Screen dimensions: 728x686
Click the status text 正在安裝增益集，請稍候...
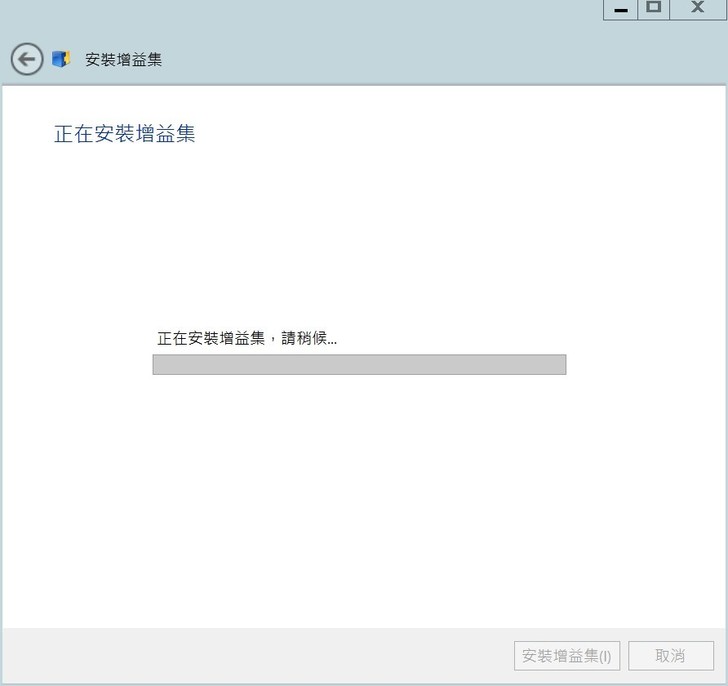[247, 338]
